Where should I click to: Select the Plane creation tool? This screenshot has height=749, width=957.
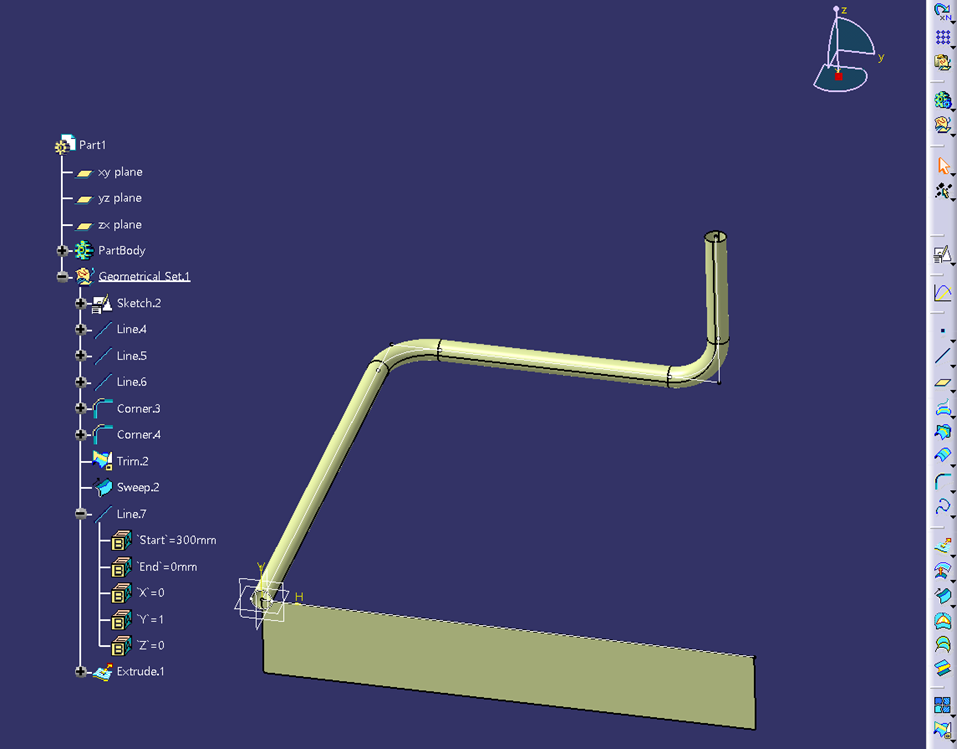[x=942, y=382]
